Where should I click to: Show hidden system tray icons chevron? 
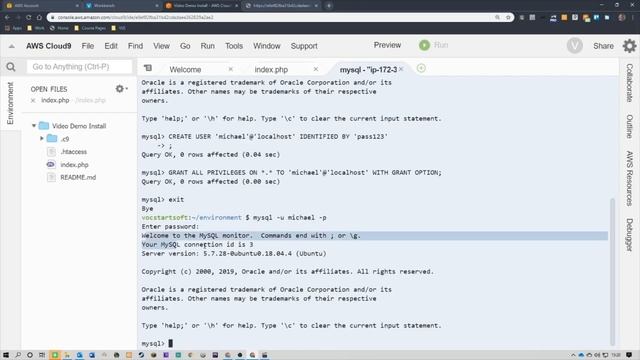click(x=573, y=355)
